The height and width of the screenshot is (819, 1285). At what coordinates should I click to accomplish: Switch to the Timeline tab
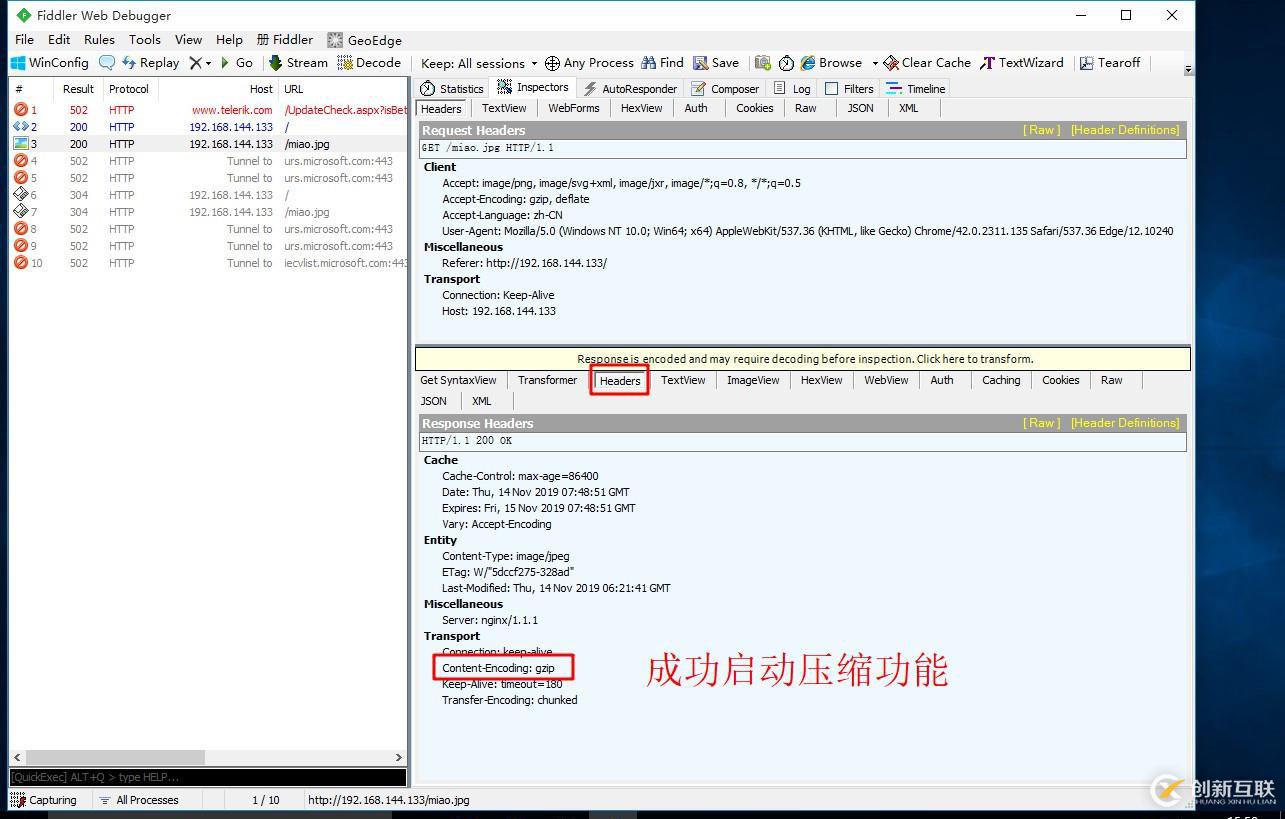(915, 89)
